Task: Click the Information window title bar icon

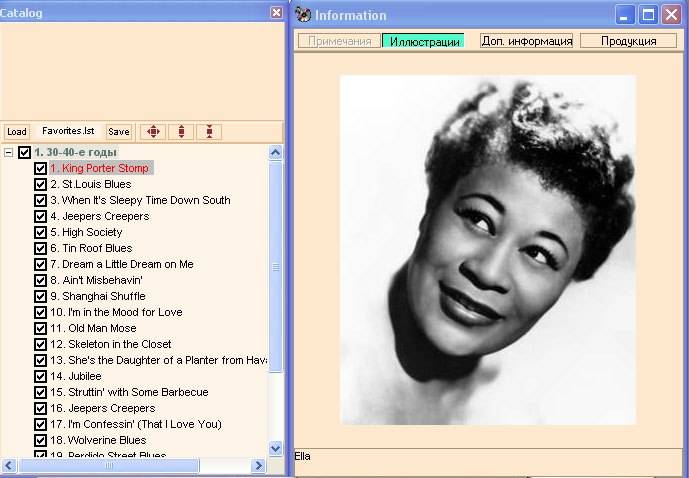Action: 303,14
